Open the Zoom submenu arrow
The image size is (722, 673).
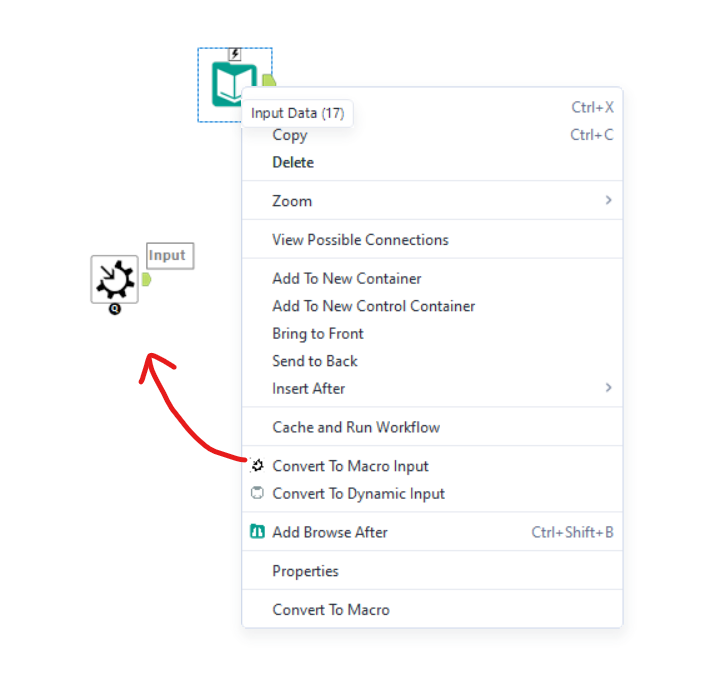[x=608, y=200]
